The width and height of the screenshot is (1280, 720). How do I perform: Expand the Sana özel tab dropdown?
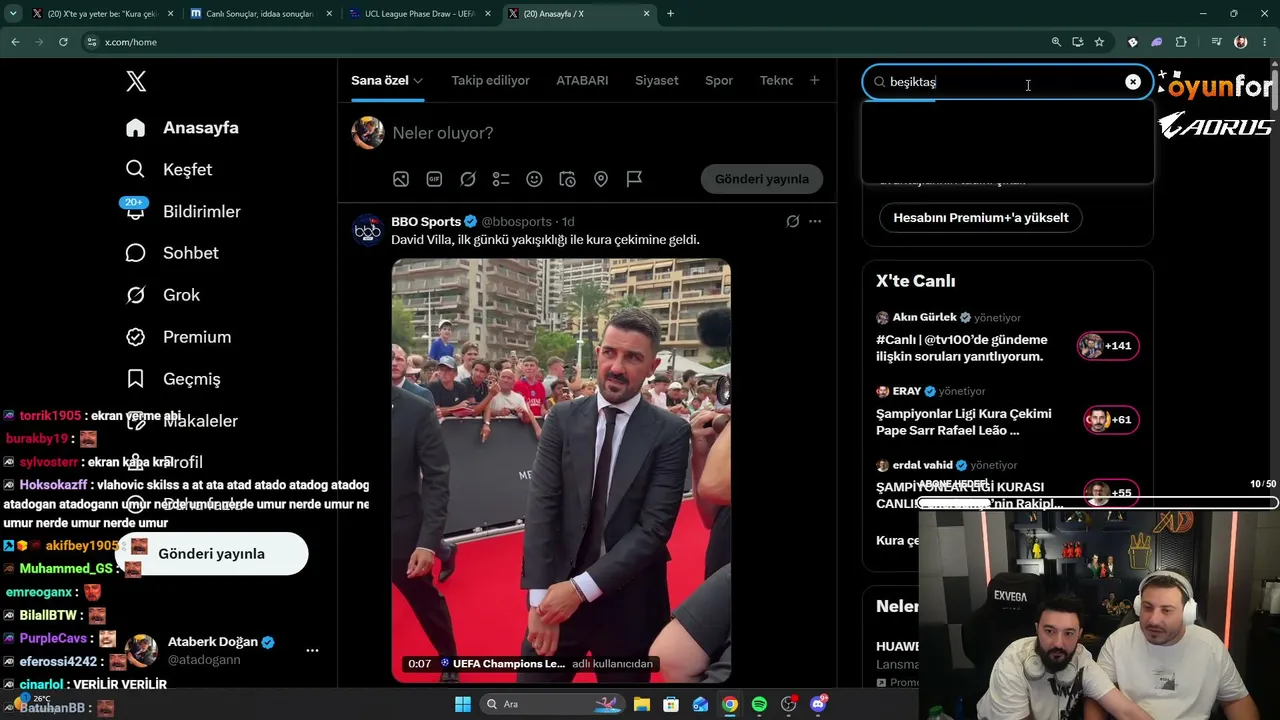417,81
